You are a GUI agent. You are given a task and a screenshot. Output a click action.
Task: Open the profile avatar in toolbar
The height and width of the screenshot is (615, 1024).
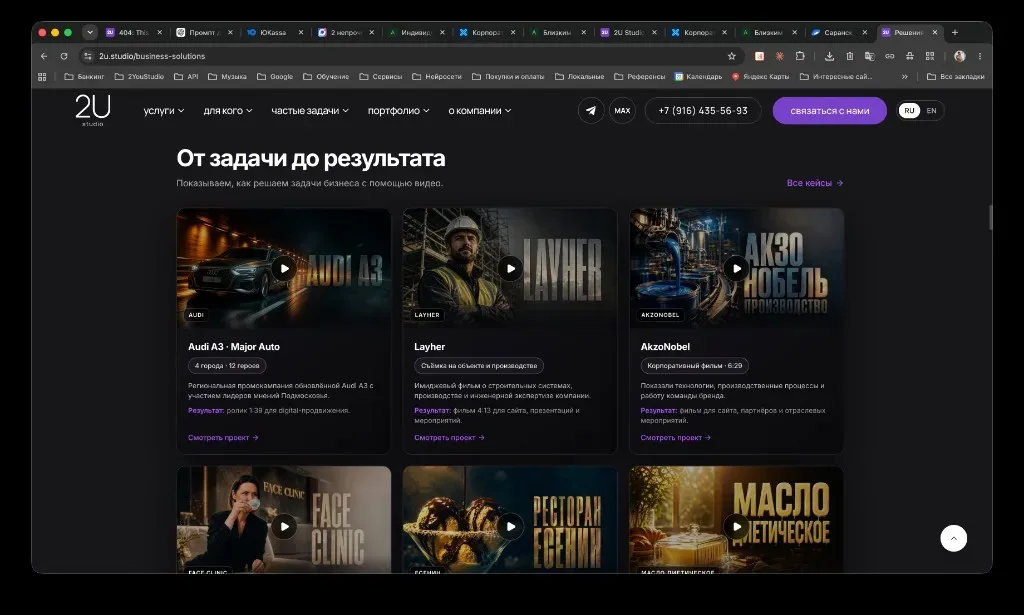[959, 56]
